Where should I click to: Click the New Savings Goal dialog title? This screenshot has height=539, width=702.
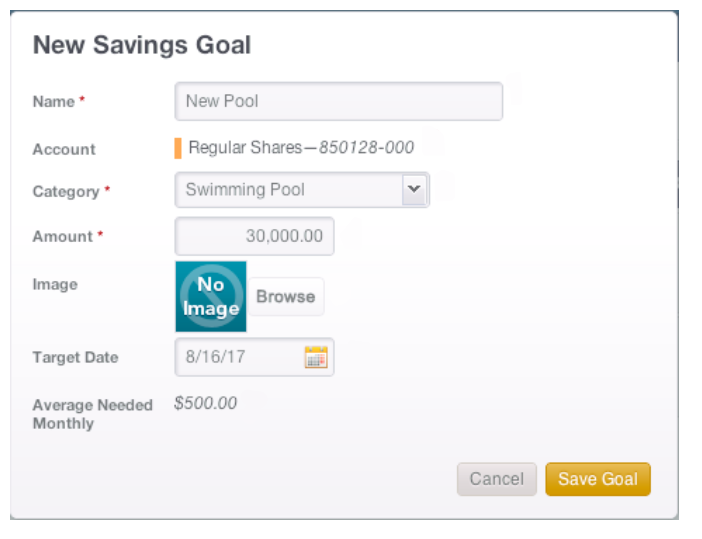[142, 45]
